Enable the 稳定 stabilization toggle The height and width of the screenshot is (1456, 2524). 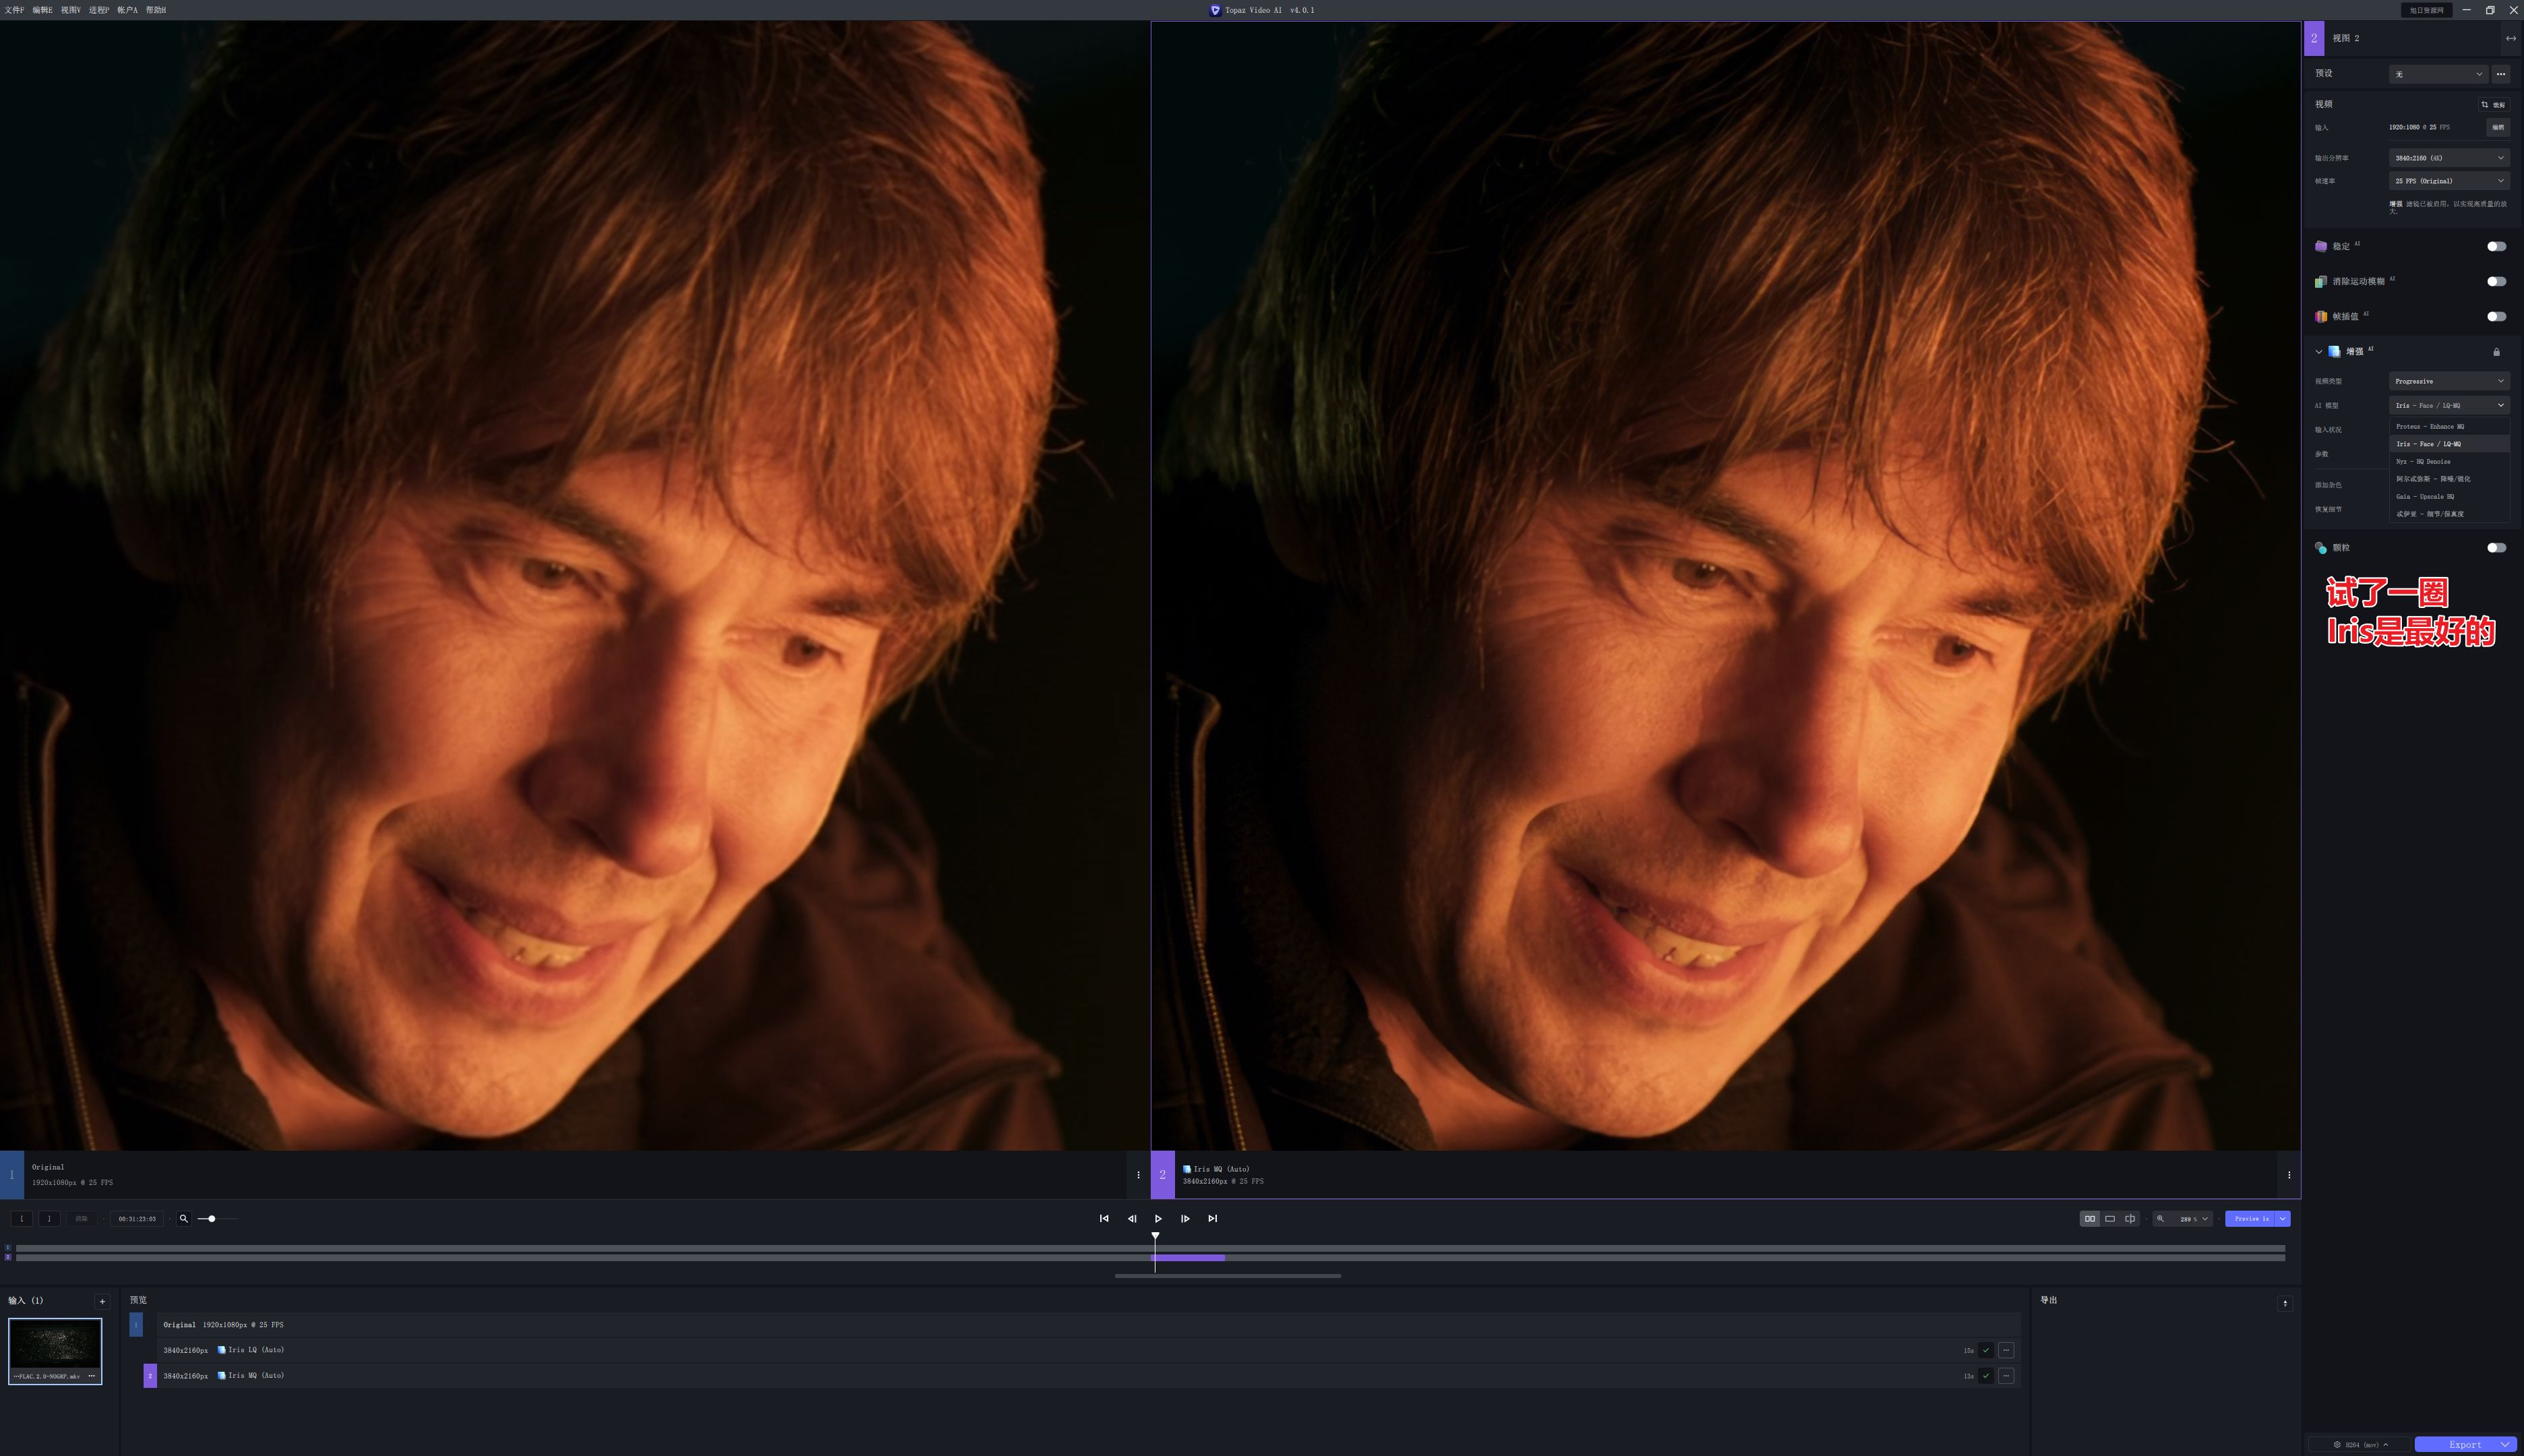(2496, 246)
